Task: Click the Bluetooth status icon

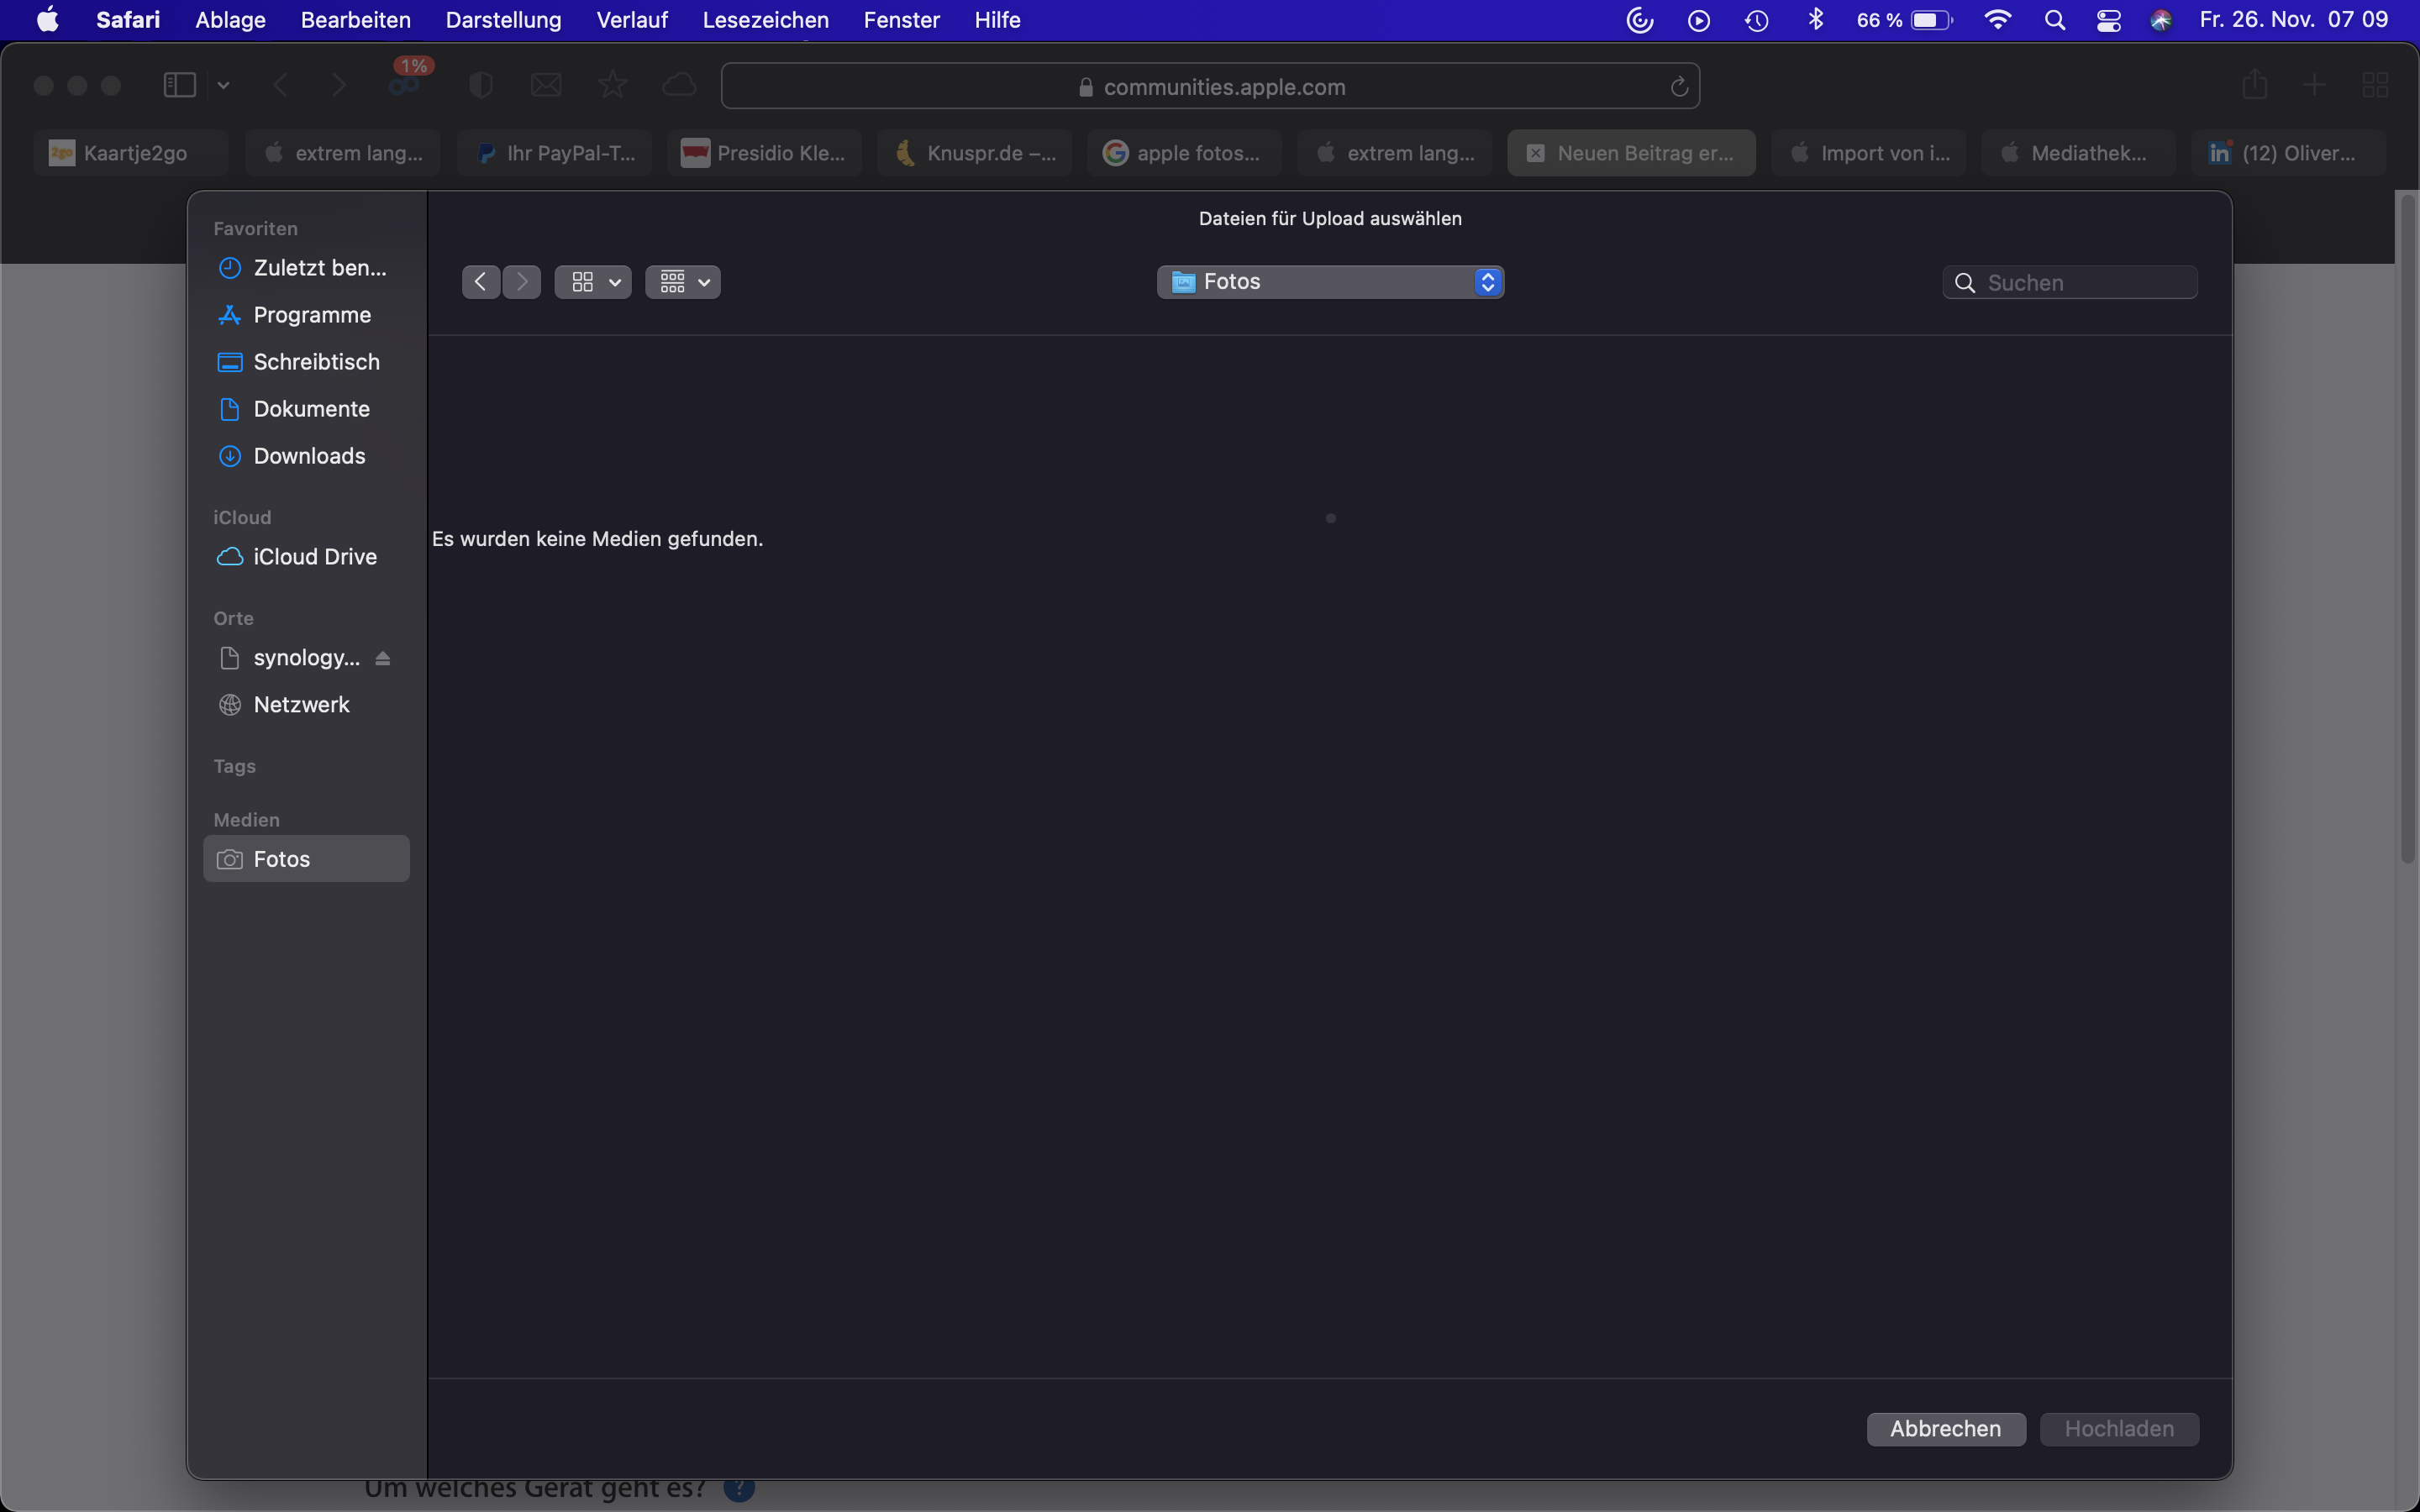Action: pyautogui.click(x=1816, y=20)
